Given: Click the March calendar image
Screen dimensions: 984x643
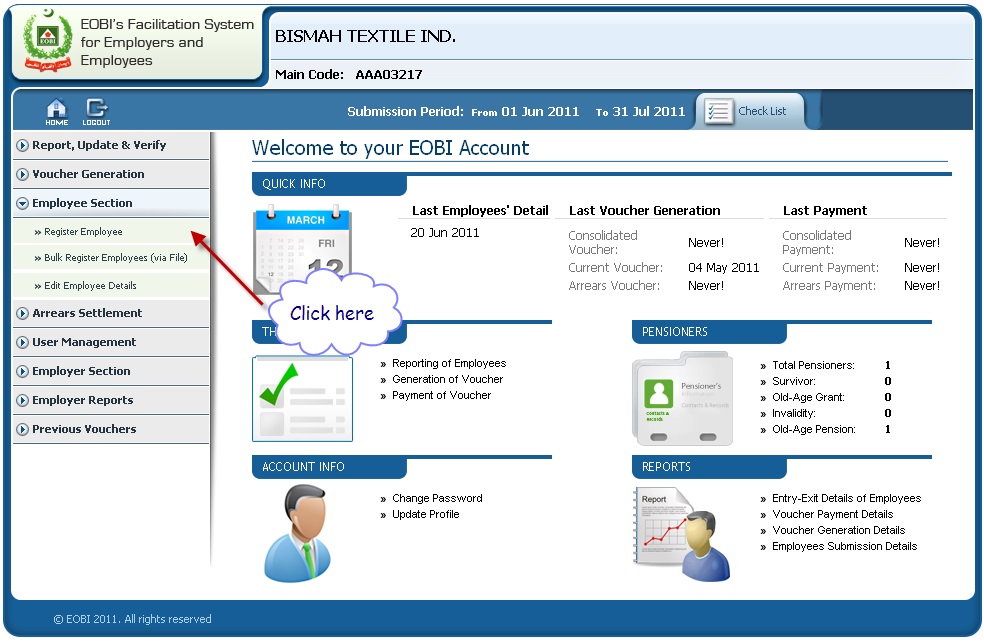Looking at the screenshot, I should (302, 251).
